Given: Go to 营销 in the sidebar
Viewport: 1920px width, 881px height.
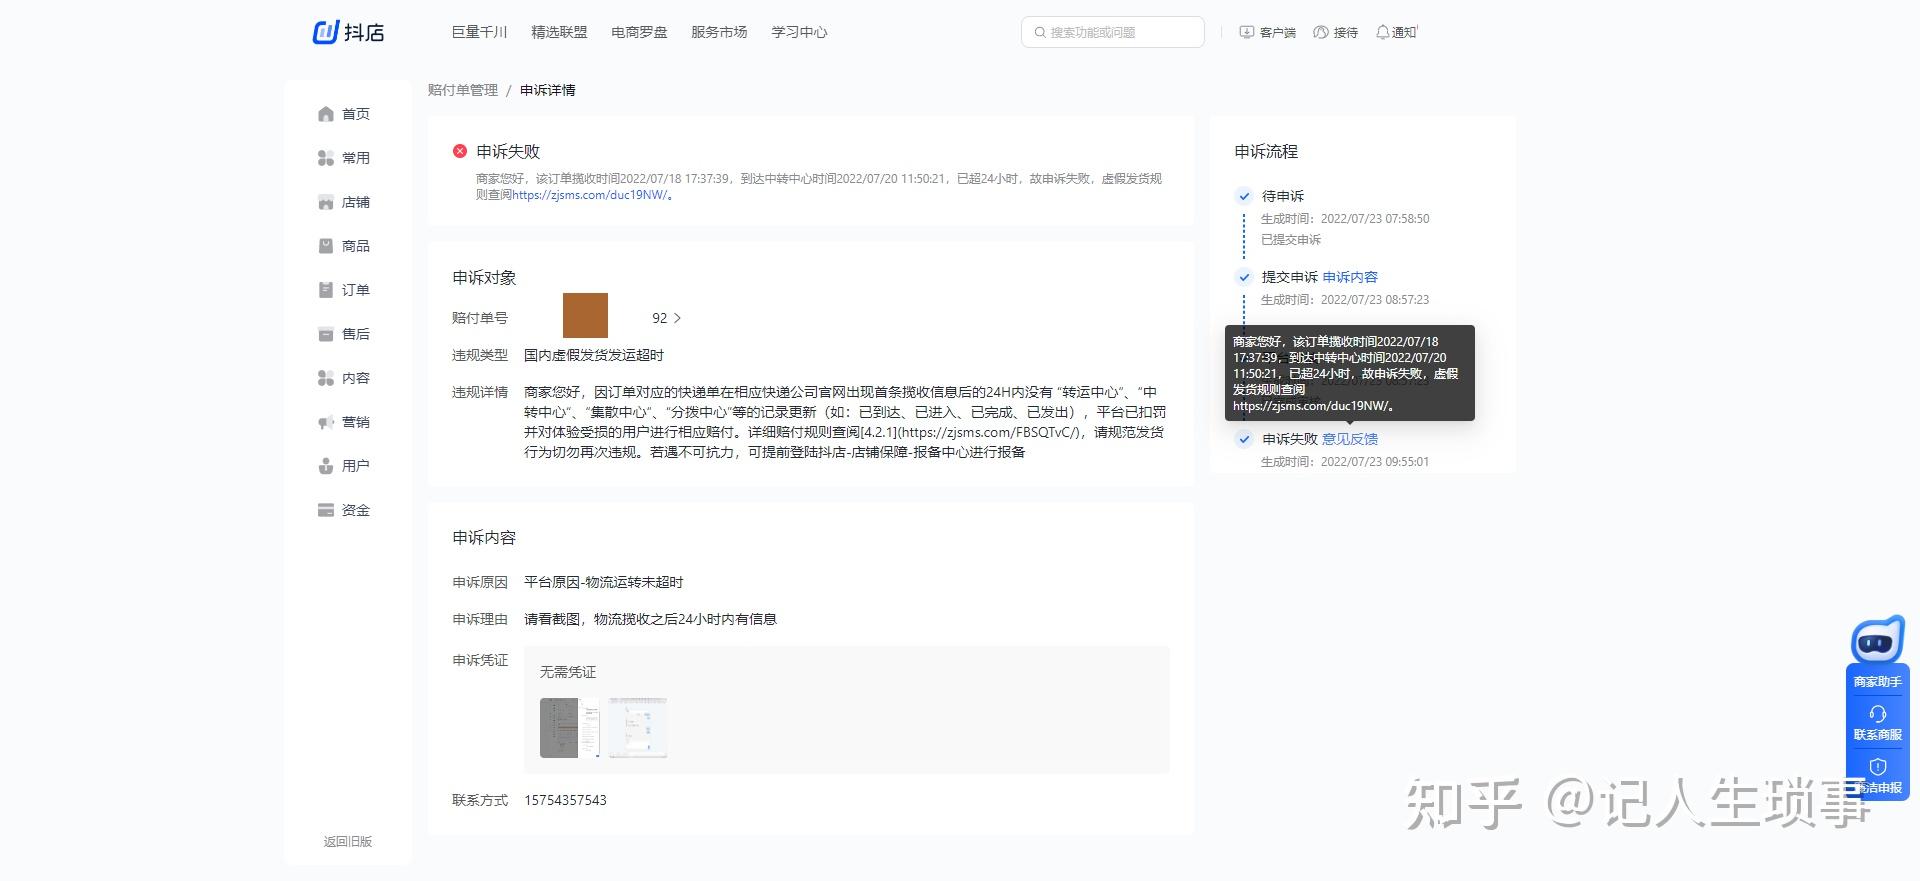Looking at the screenshot, I should pos(344,422).
